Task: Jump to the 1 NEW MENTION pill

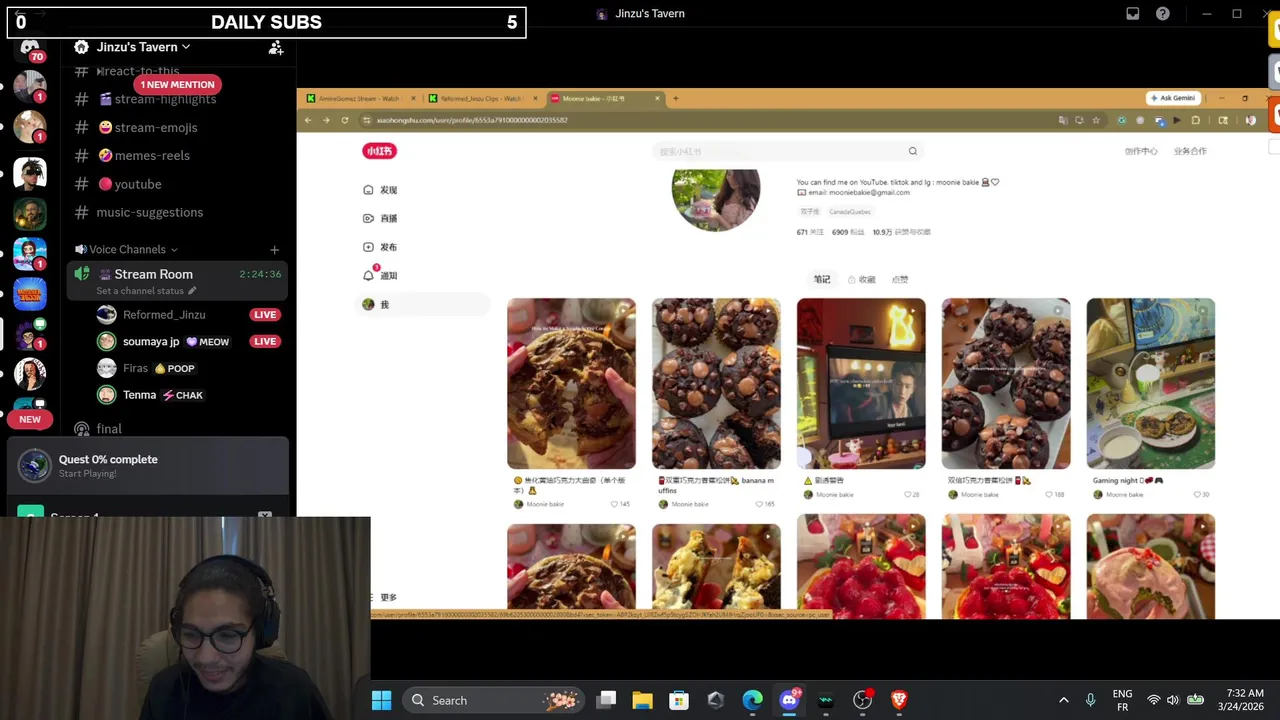Action: click(177, 85)
